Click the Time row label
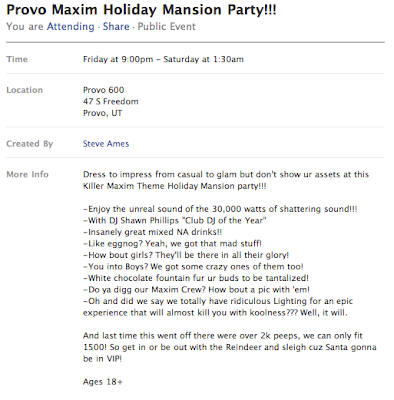Image resolution: width=394 pixels, height=400 pixels. tap(17, 59)
